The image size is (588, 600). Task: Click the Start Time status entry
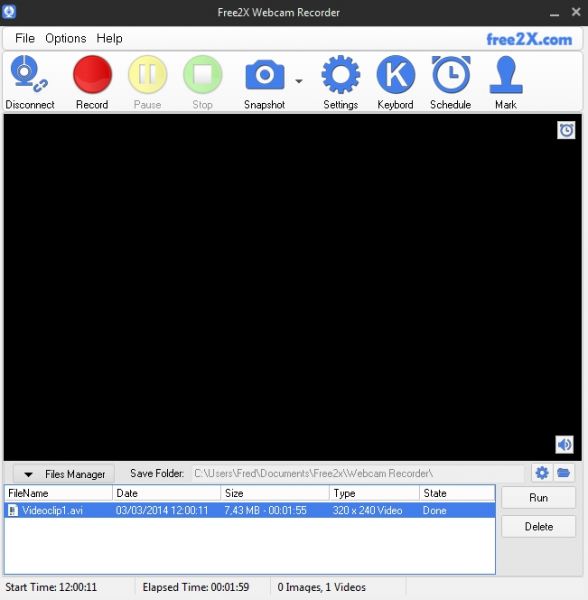(51, 587)
